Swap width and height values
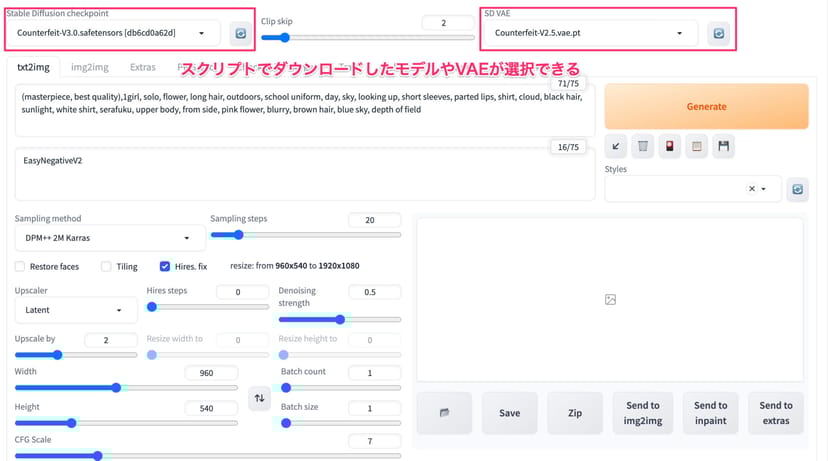Screen dimensions: 828x461 259,398
